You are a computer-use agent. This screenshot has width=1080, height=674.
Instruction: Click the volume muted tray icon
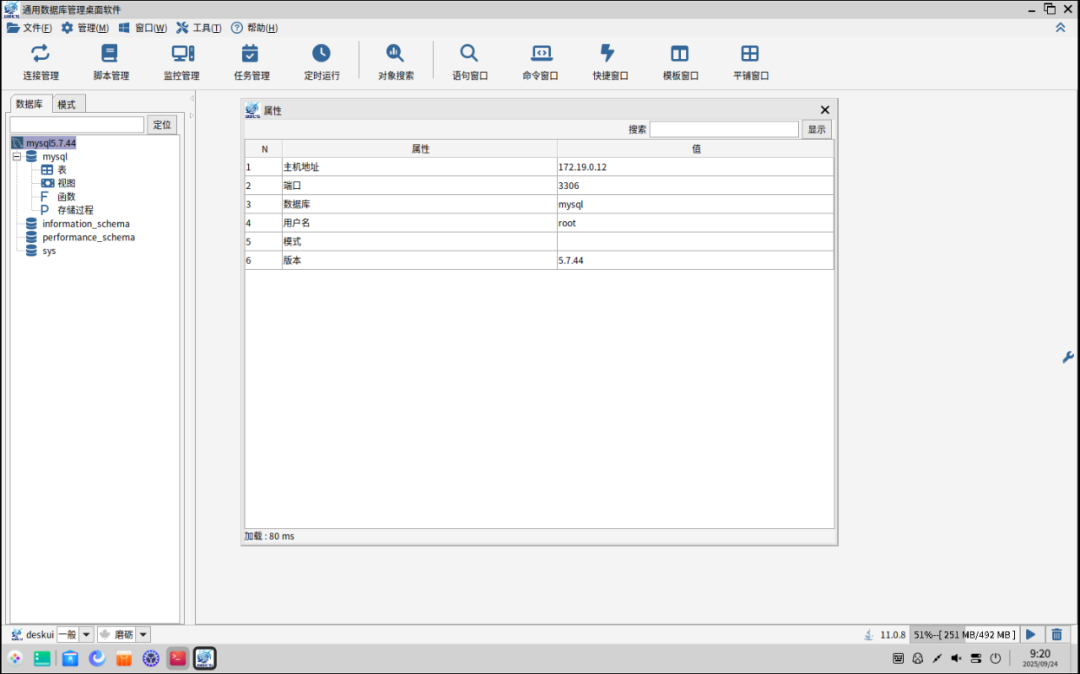coord(956,659)
